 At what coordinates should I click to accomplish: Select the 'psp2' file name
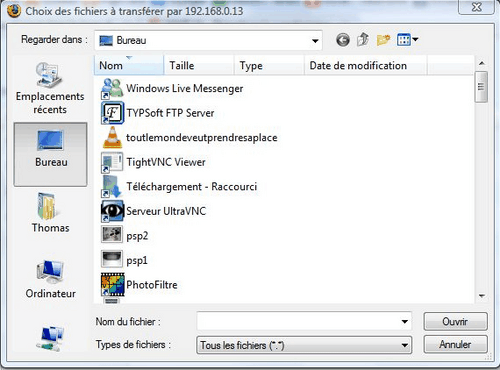pyautogui.click(x=137, y=236)
